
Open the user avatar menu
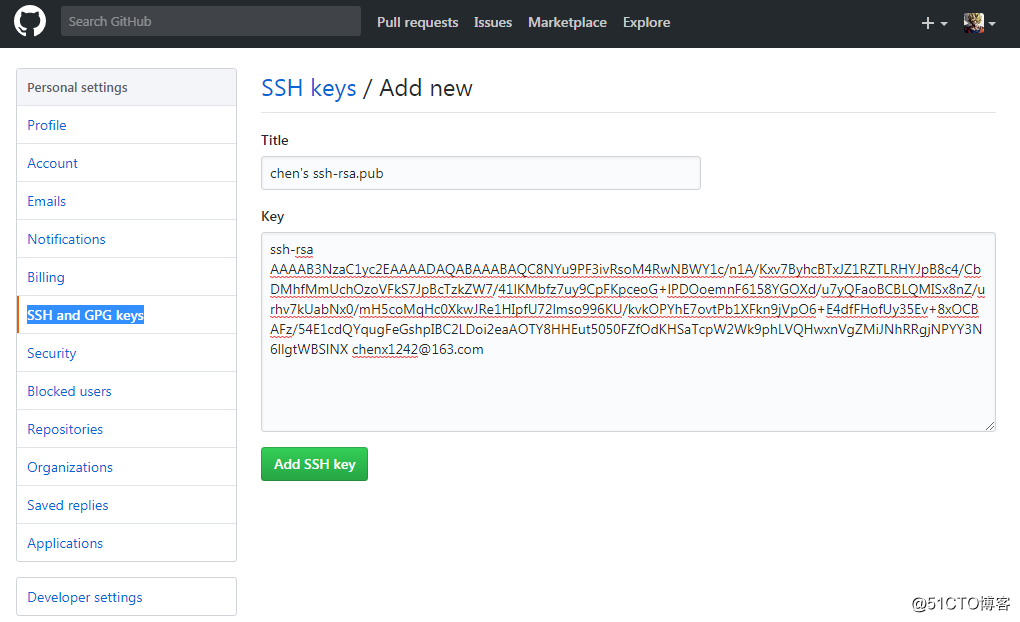tap(979, 23)
